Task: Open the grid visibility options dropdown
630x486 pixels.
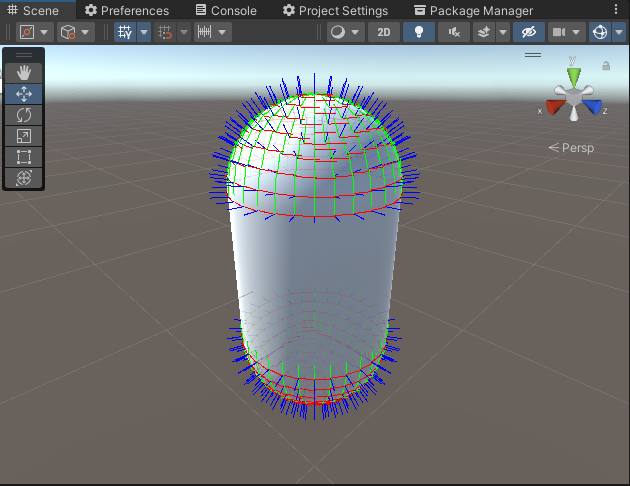Action: coord(144,32)
